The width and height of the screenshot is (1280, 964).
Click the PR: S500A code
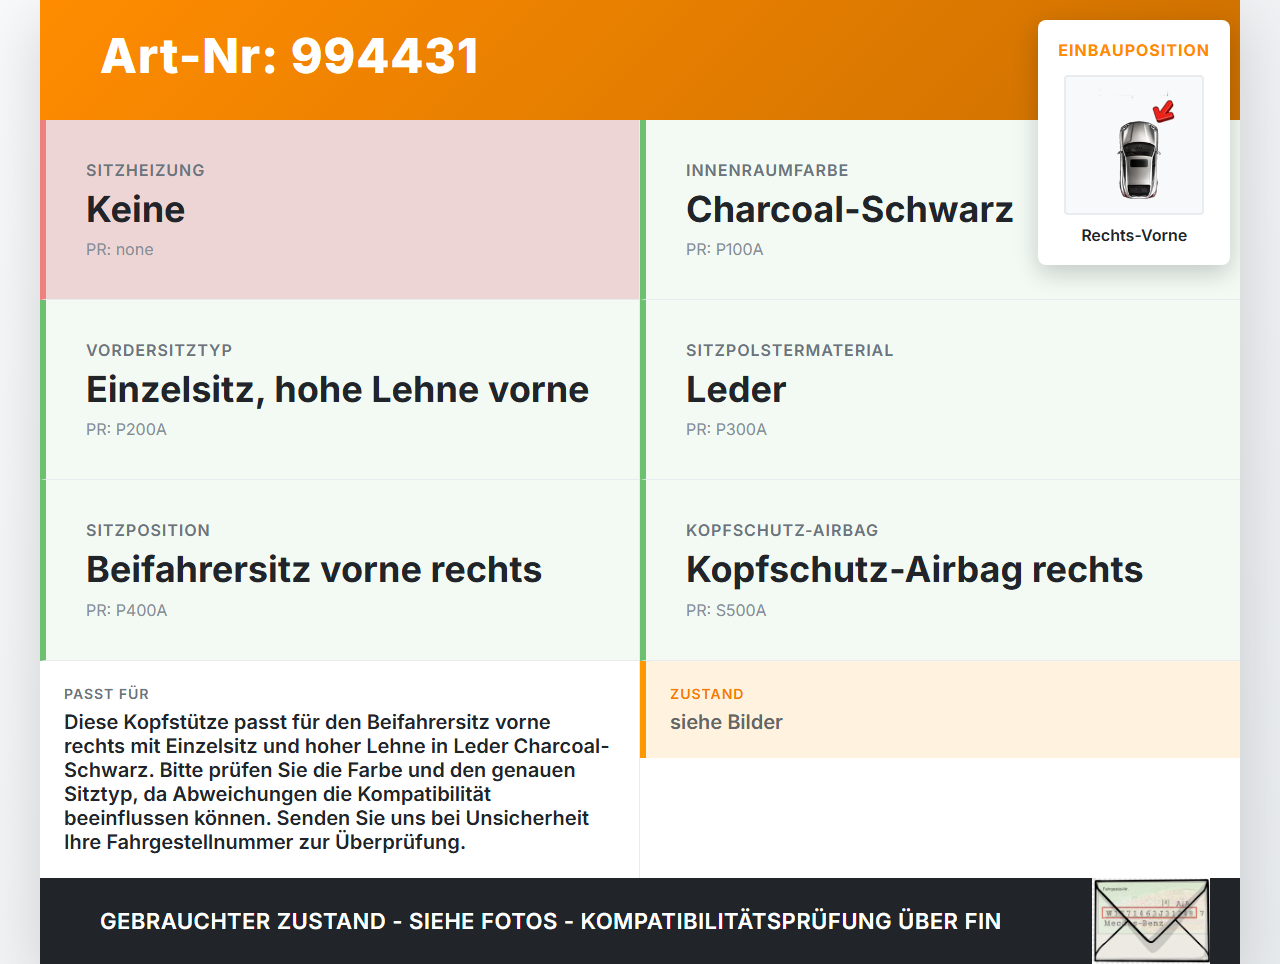(726, 610)
